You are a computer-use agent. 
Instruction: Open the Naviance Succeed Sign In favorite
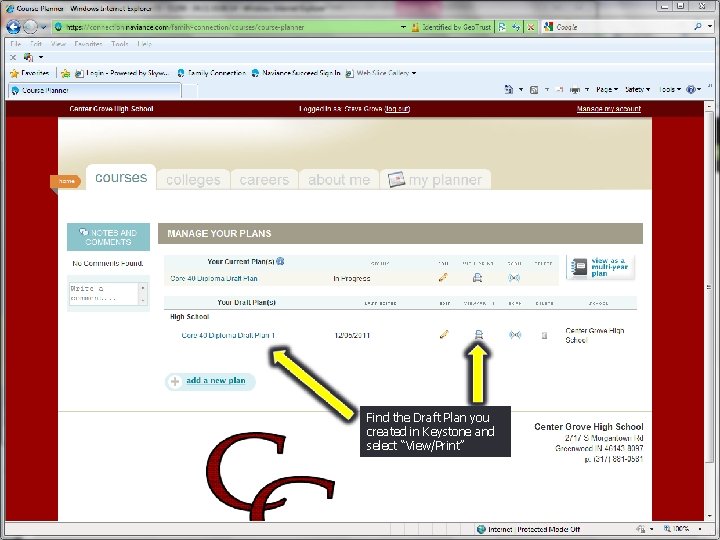point(296,73)
